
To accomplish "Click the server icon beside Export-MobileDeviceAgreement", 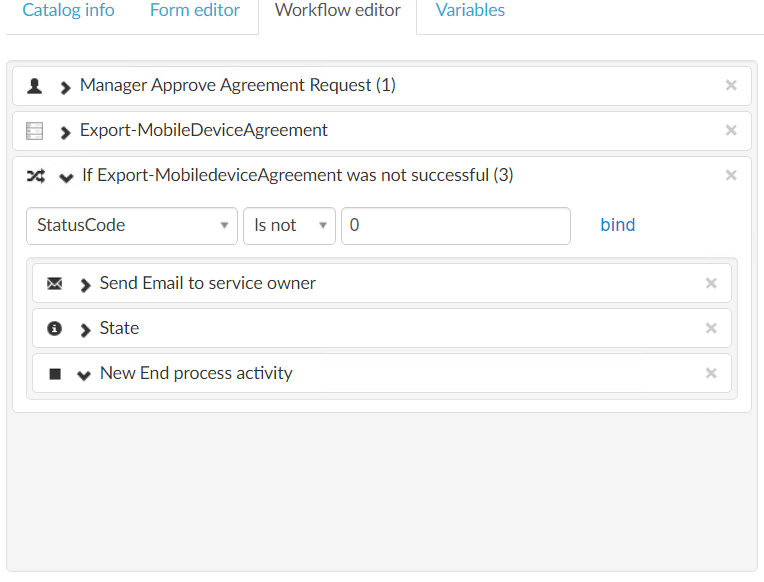I will coord(35,131).
